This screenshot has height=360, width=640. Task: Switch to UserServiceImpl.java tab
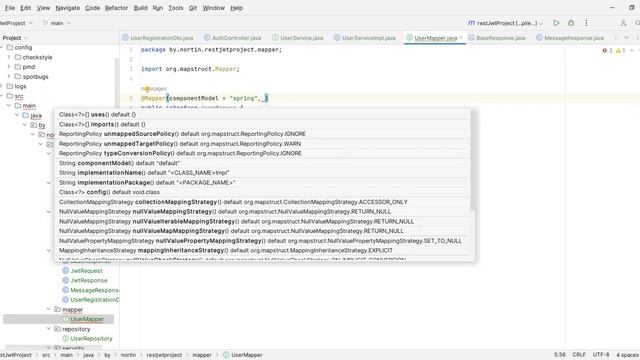click(x=364, y=38)
